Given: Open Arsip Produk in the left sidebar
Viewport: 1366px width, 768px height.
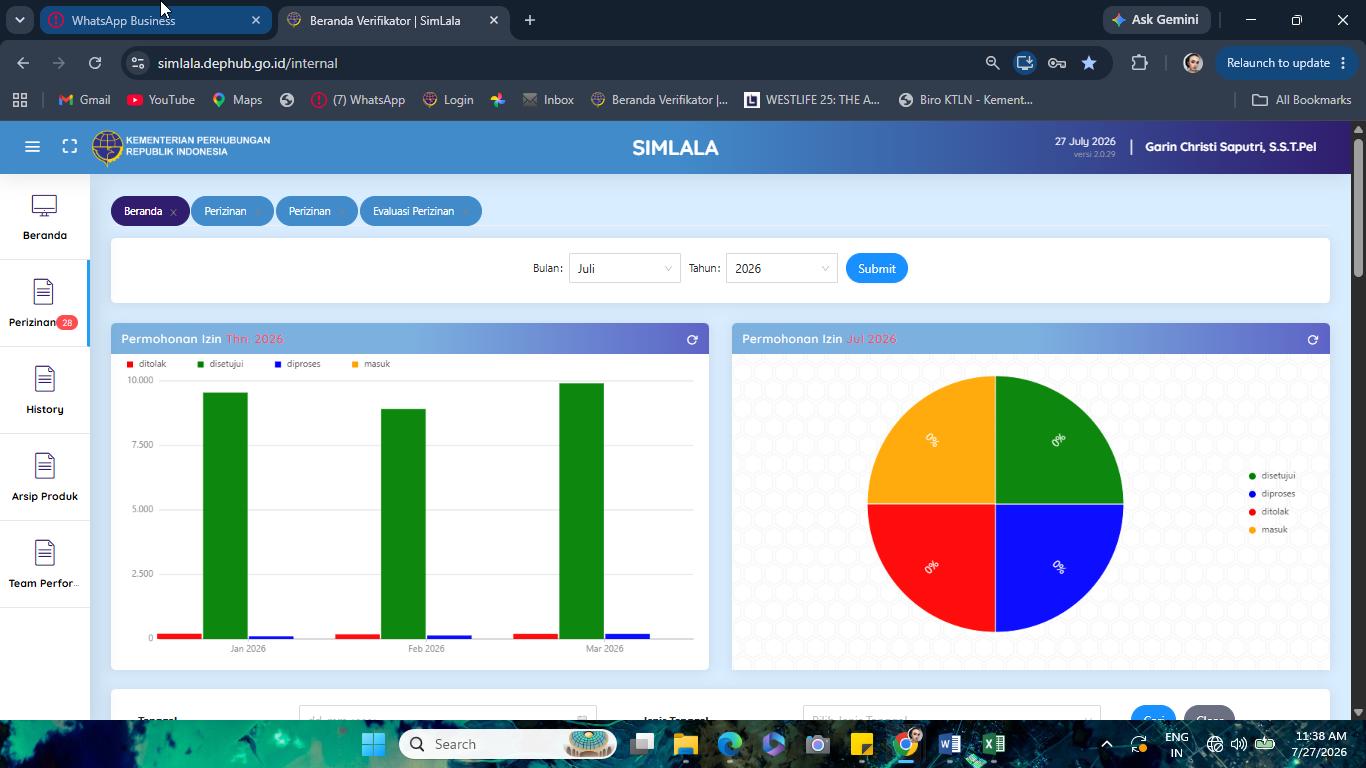Looking at the screenshot, I should coord(44,478).
